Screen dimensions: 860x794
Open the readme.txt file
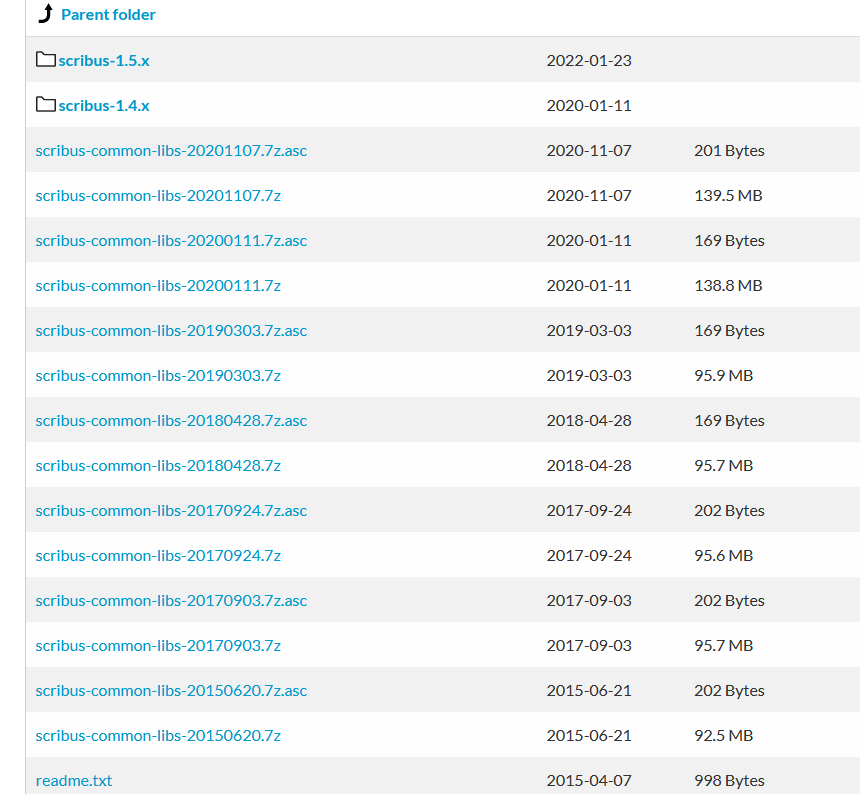tap(74, 781)
